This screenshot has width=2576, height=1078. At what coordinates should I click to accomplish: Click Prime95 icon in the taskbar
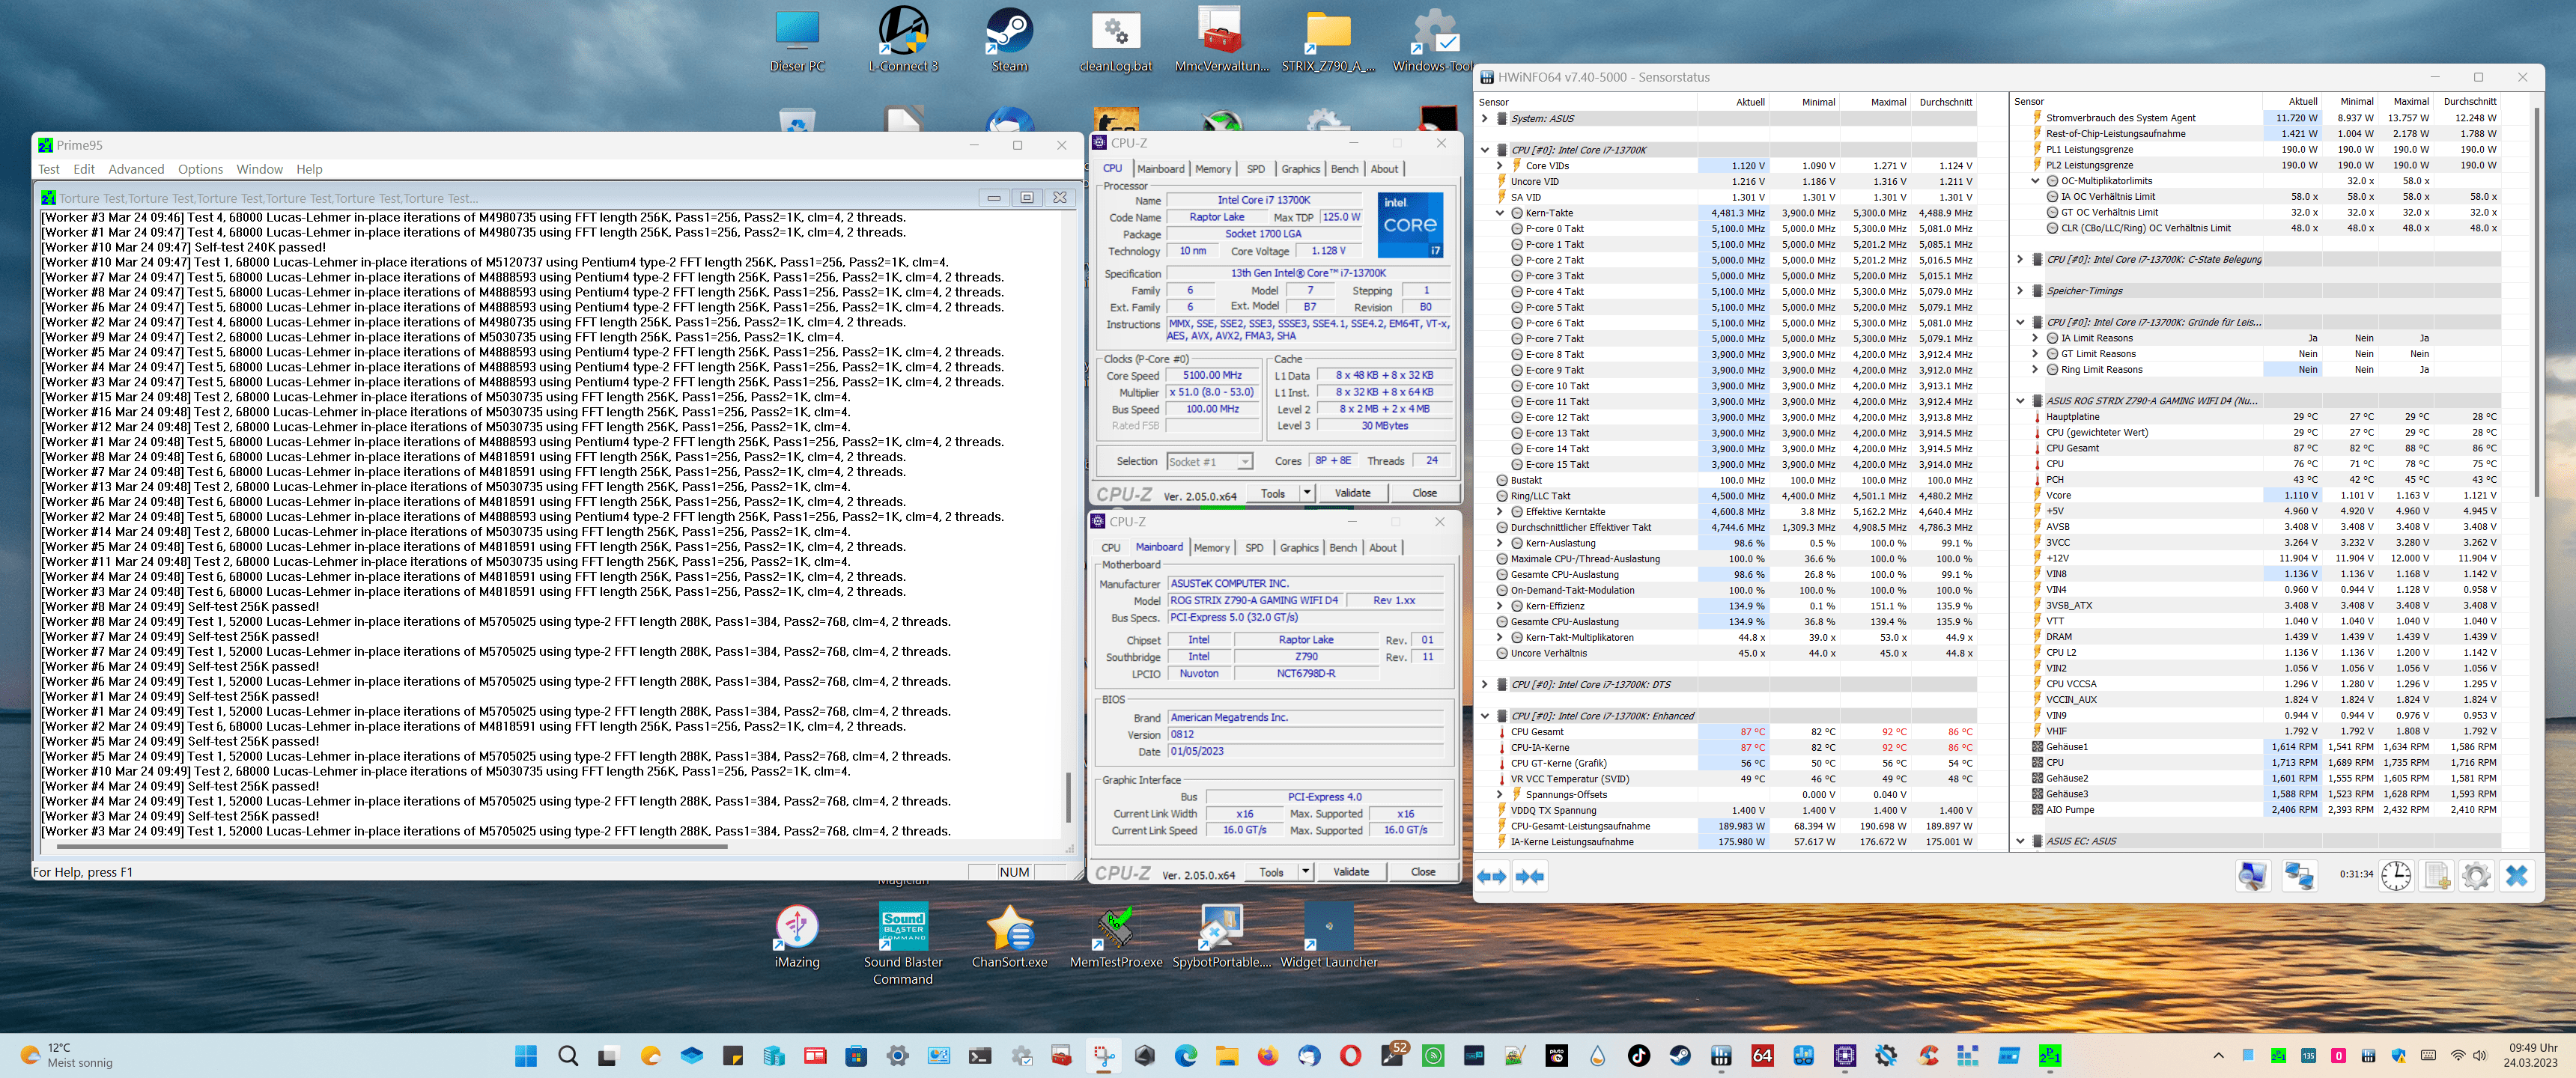point(2049,1055)
